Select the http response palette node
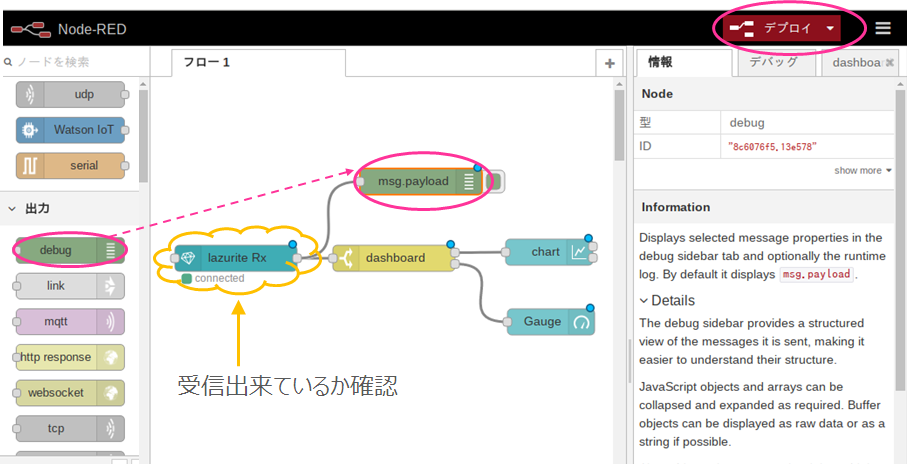The width and height of the screenshot is (907, 464). tap(70, 357)
